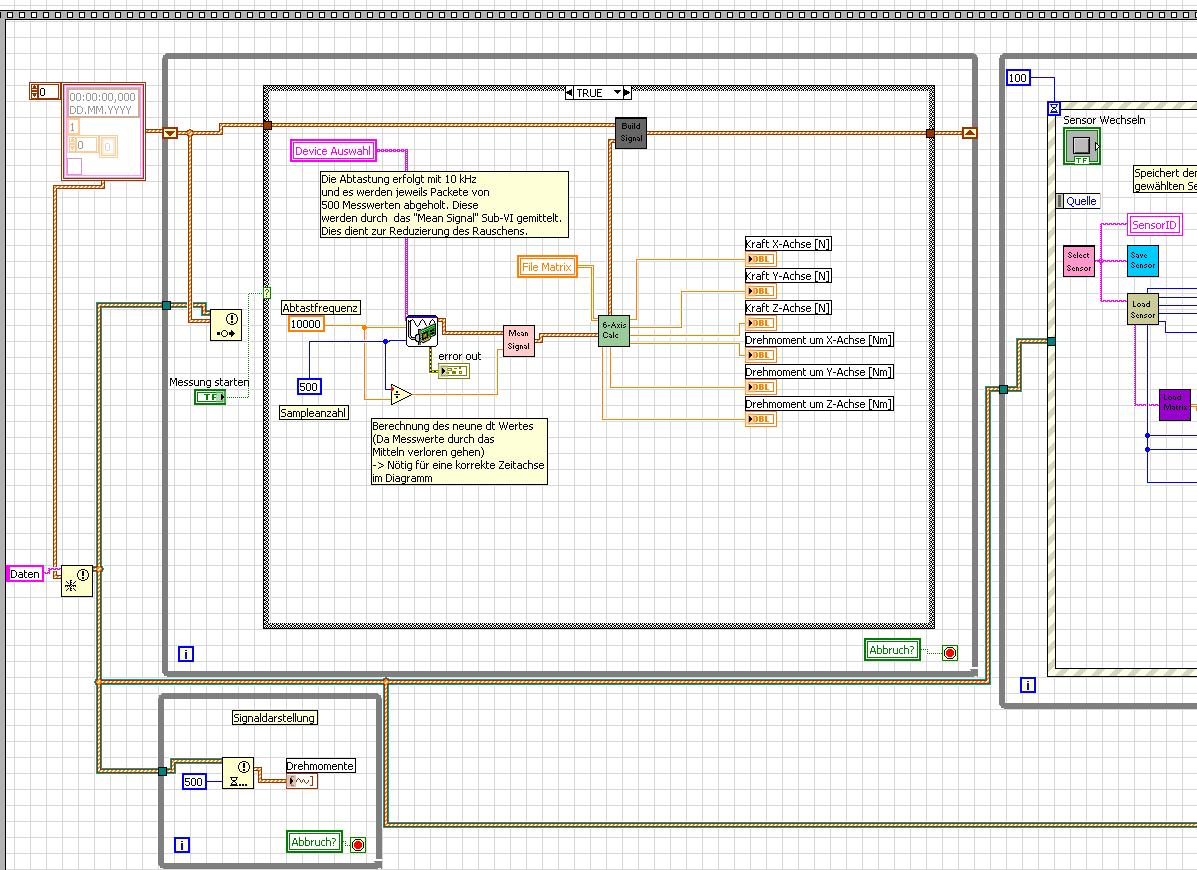Click the Kraft X-Achse DBL indicator terminal

click(760, 259)
